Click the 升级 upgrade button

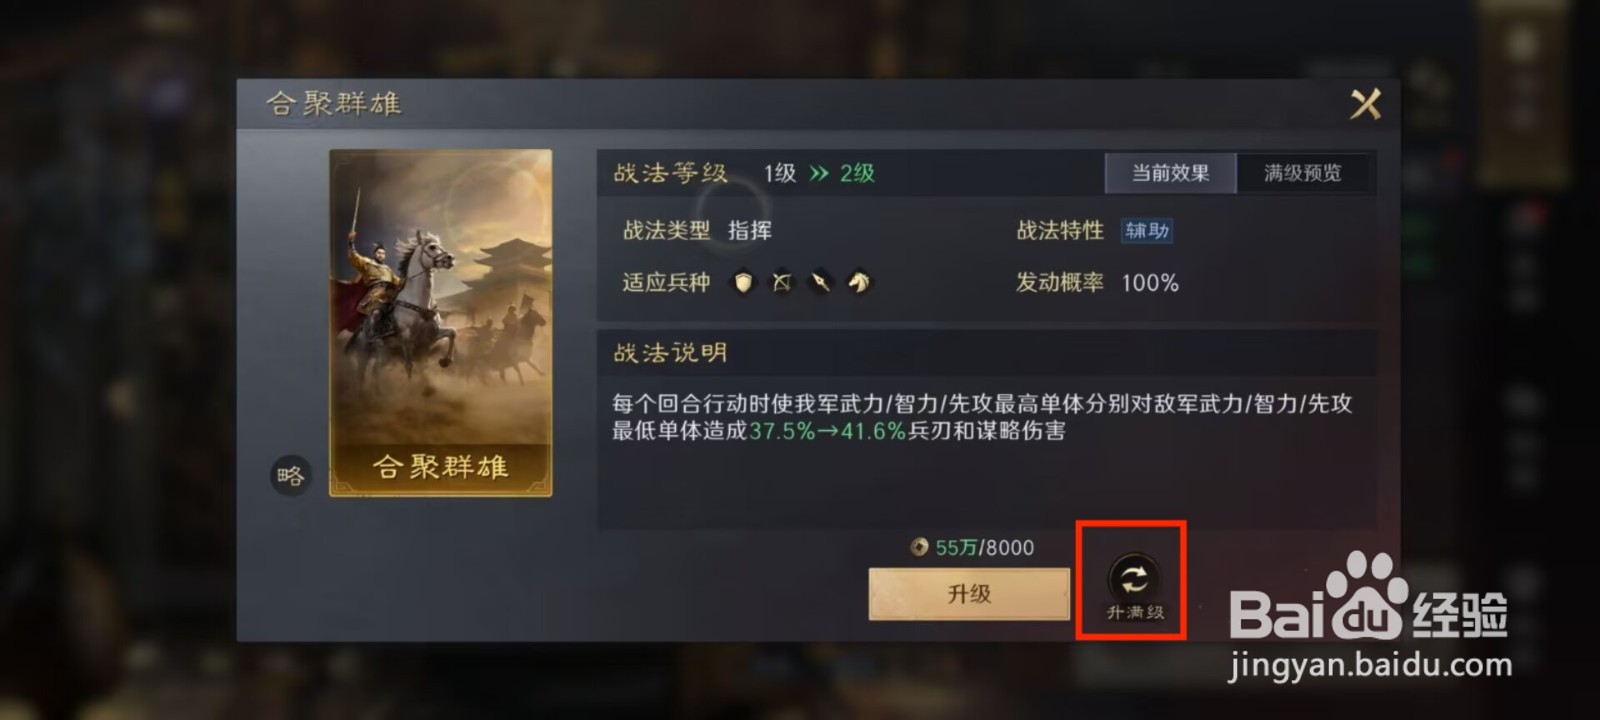click(969, 594)
